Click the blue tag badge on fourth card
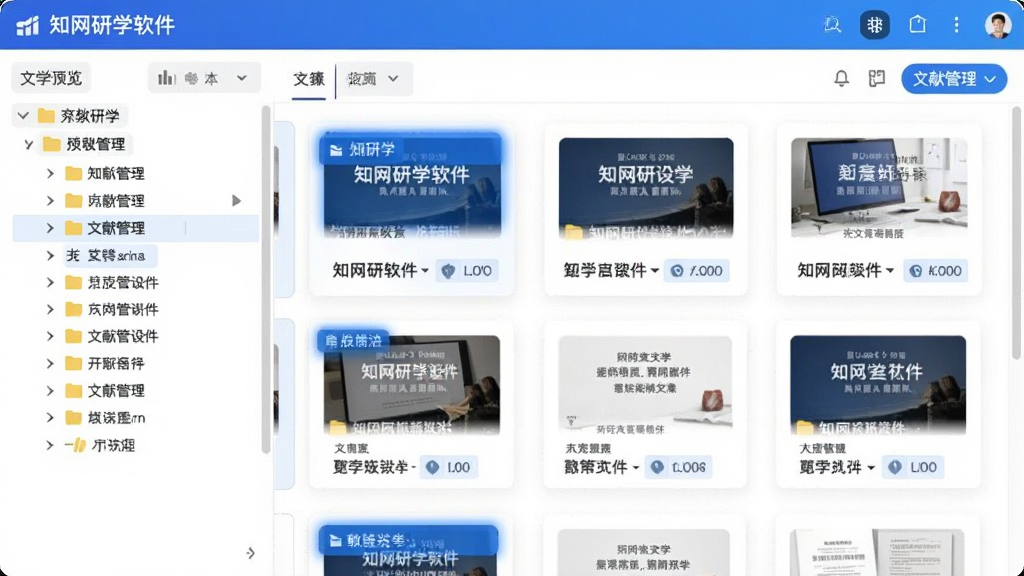1024x576 pixels. coord(353,340)
